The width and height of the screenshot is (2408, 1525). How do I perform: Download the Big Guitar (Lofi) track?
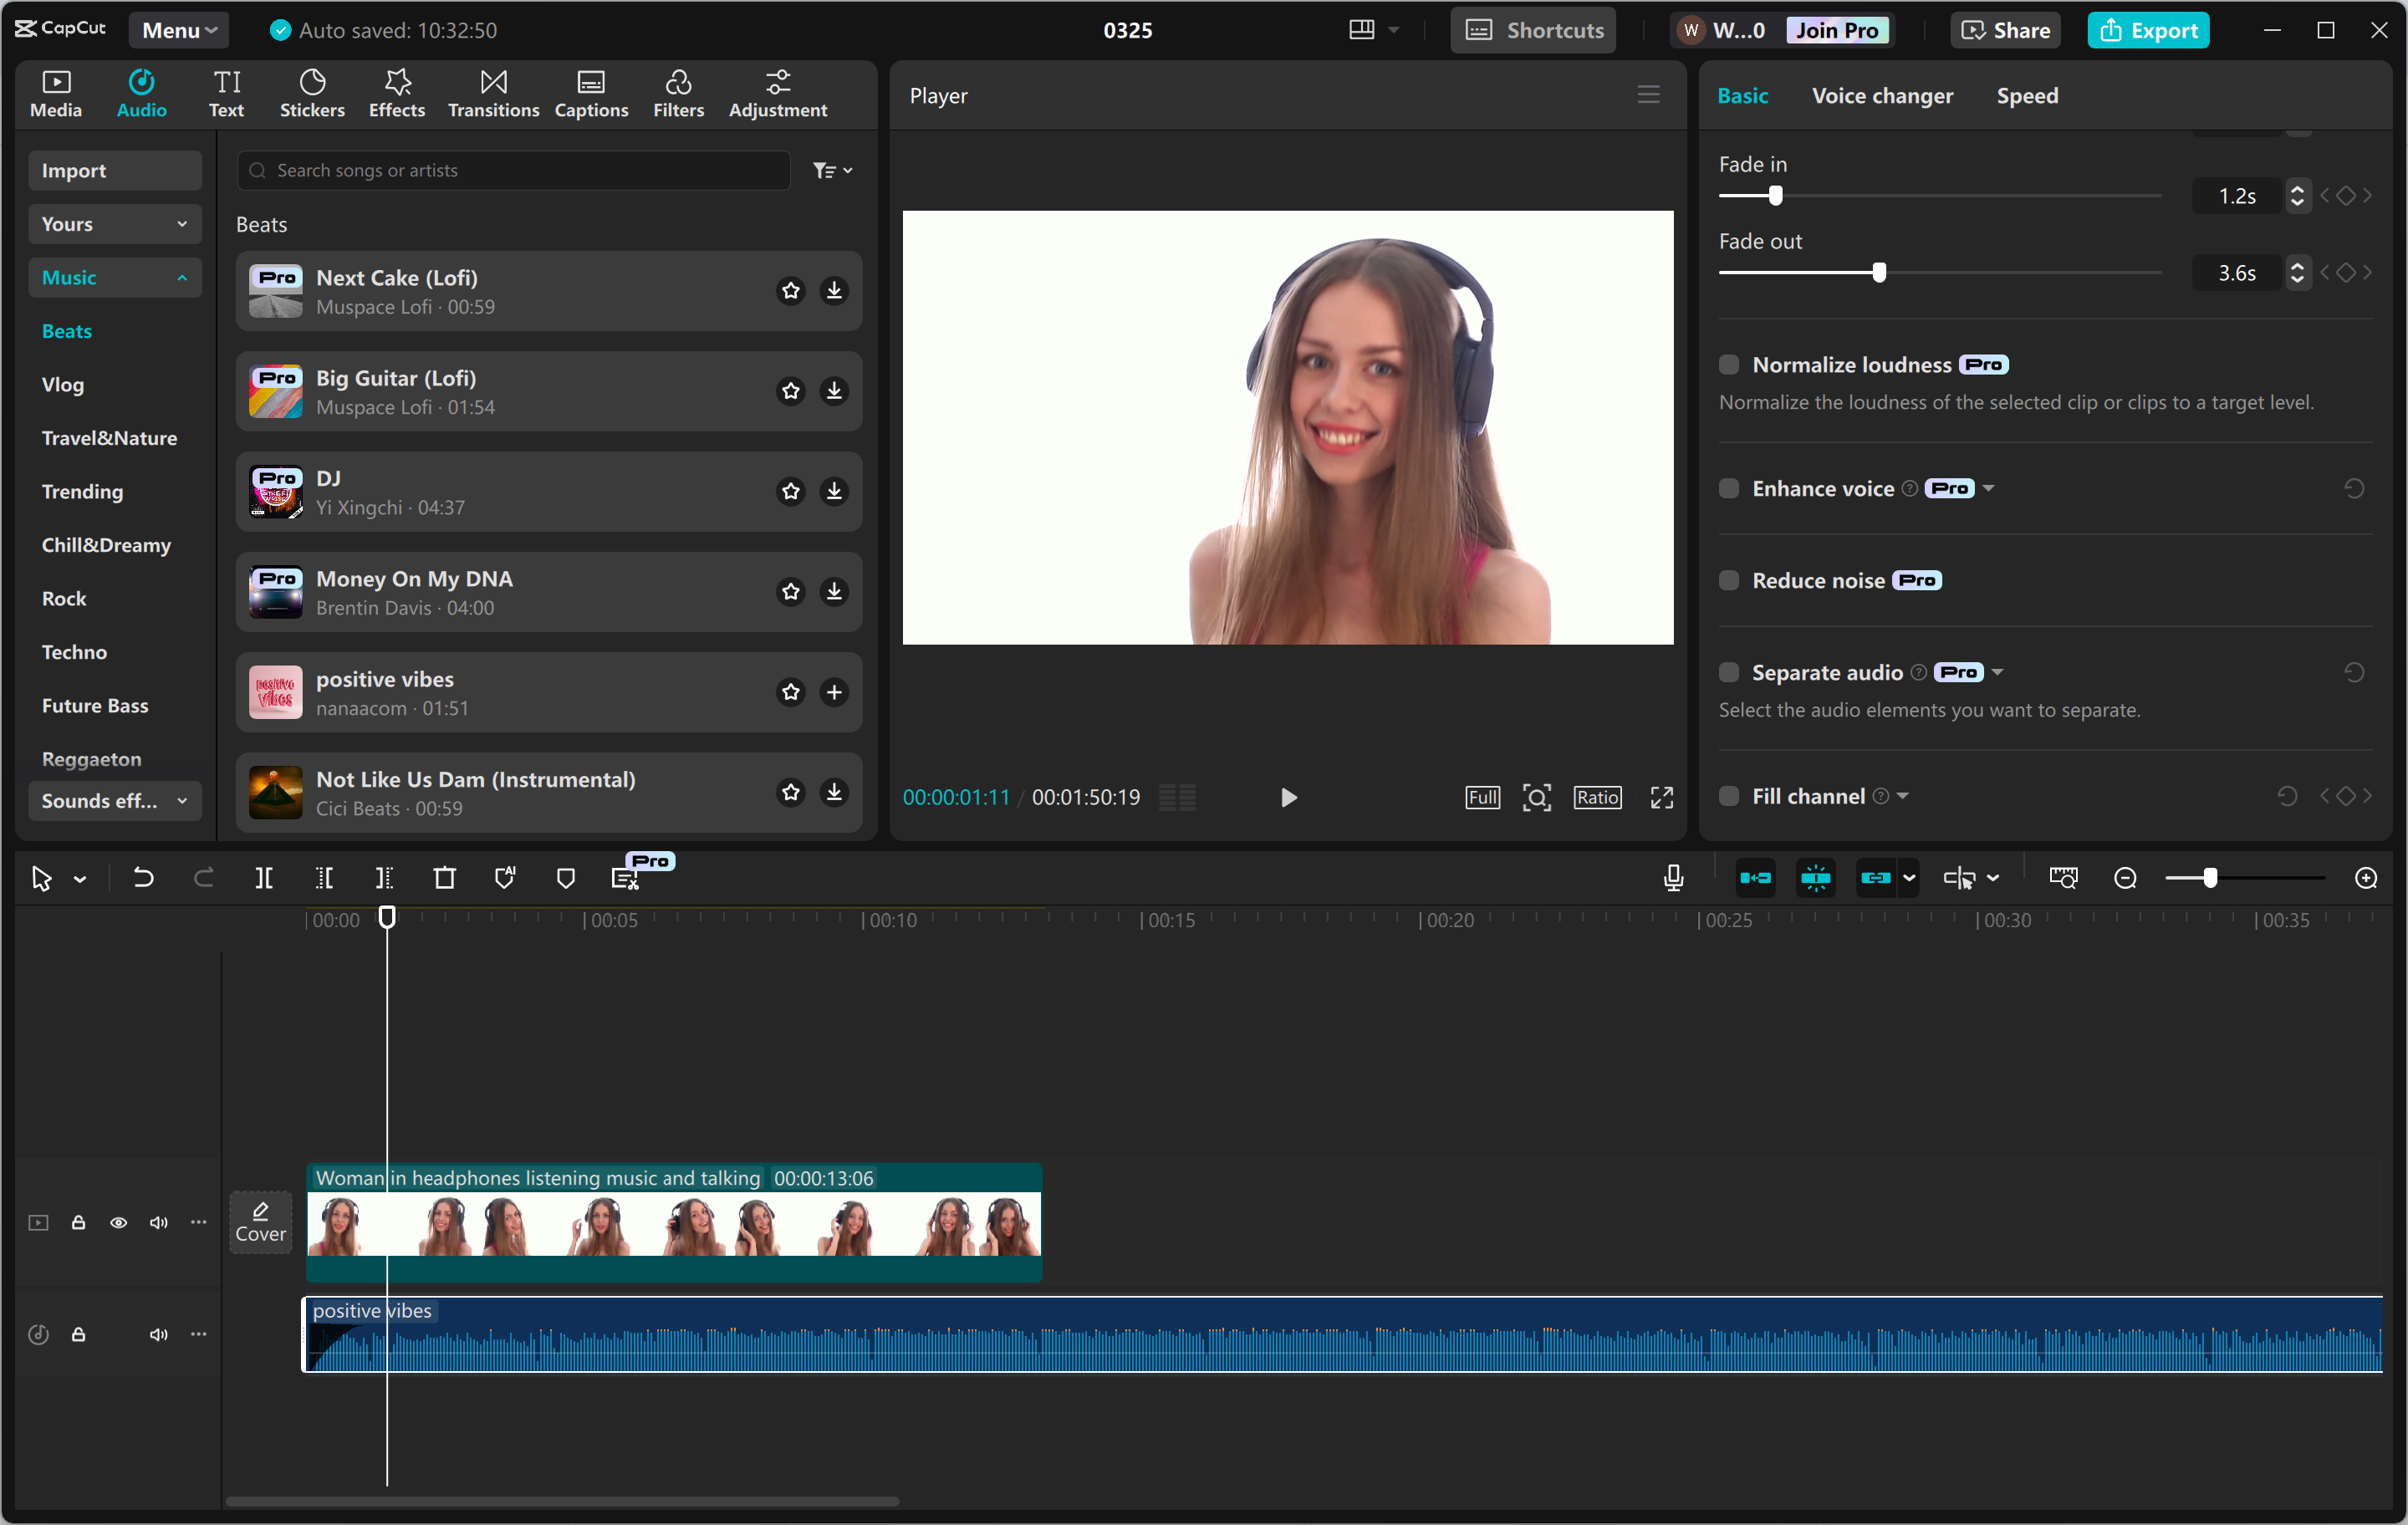pyautogui.click(x=834, y=391)
